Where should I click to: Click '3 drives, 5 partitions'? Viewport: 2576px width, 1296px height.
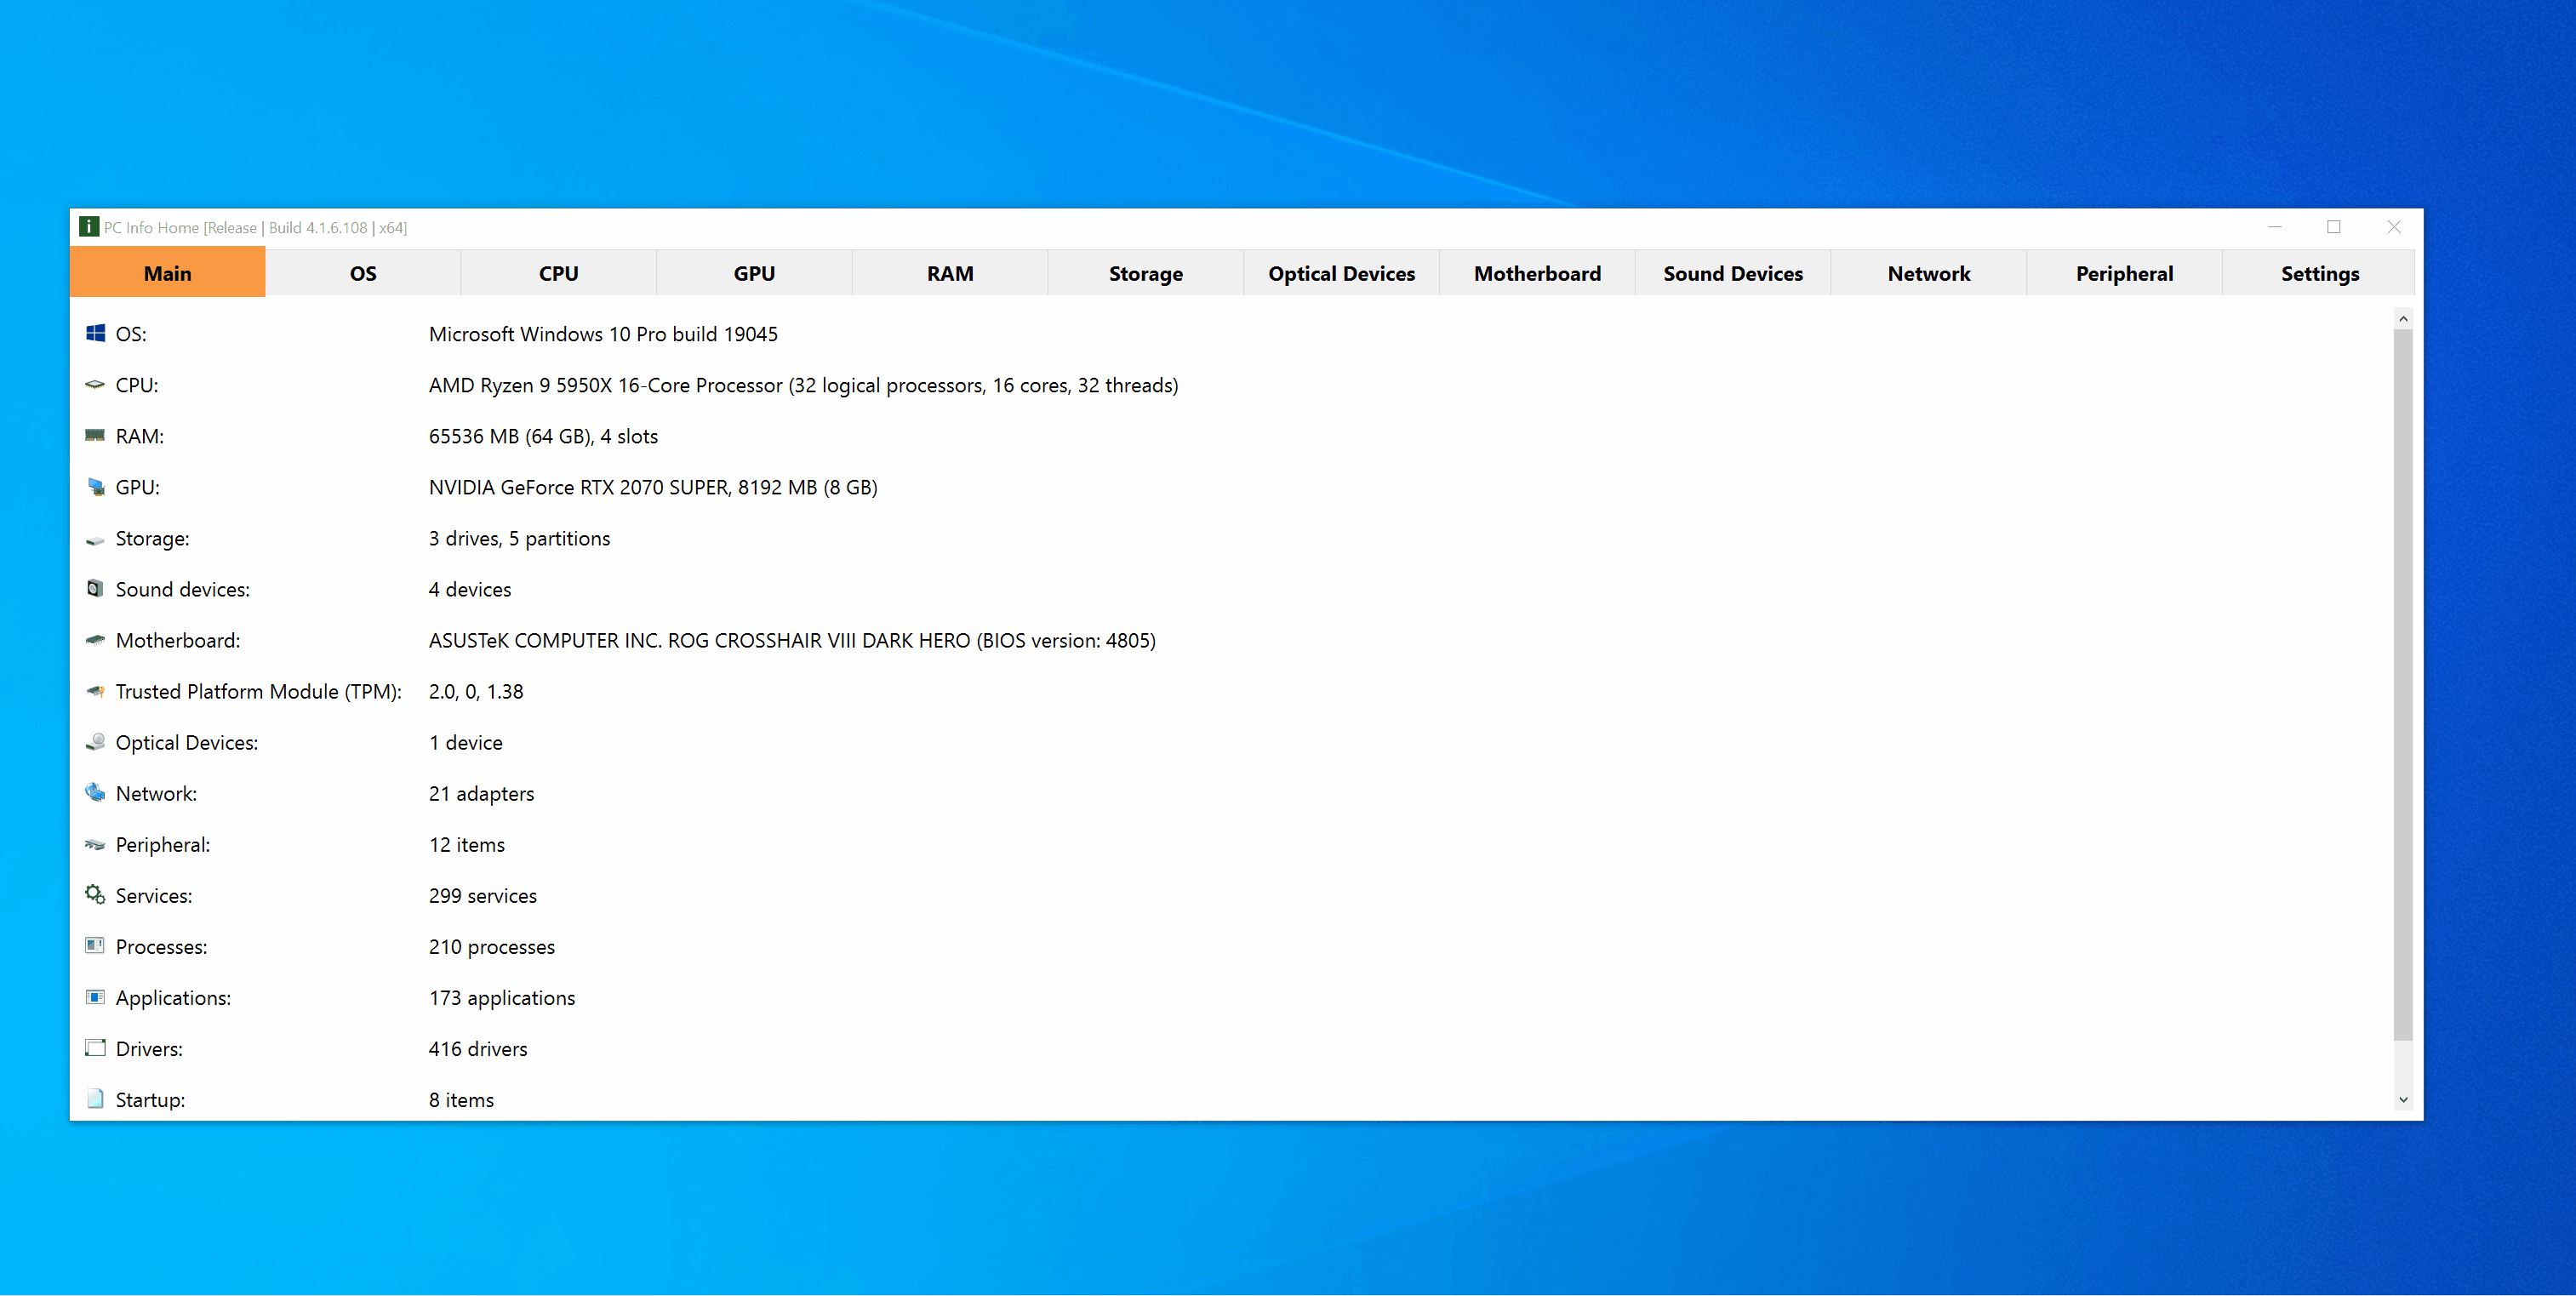[519, 538]
